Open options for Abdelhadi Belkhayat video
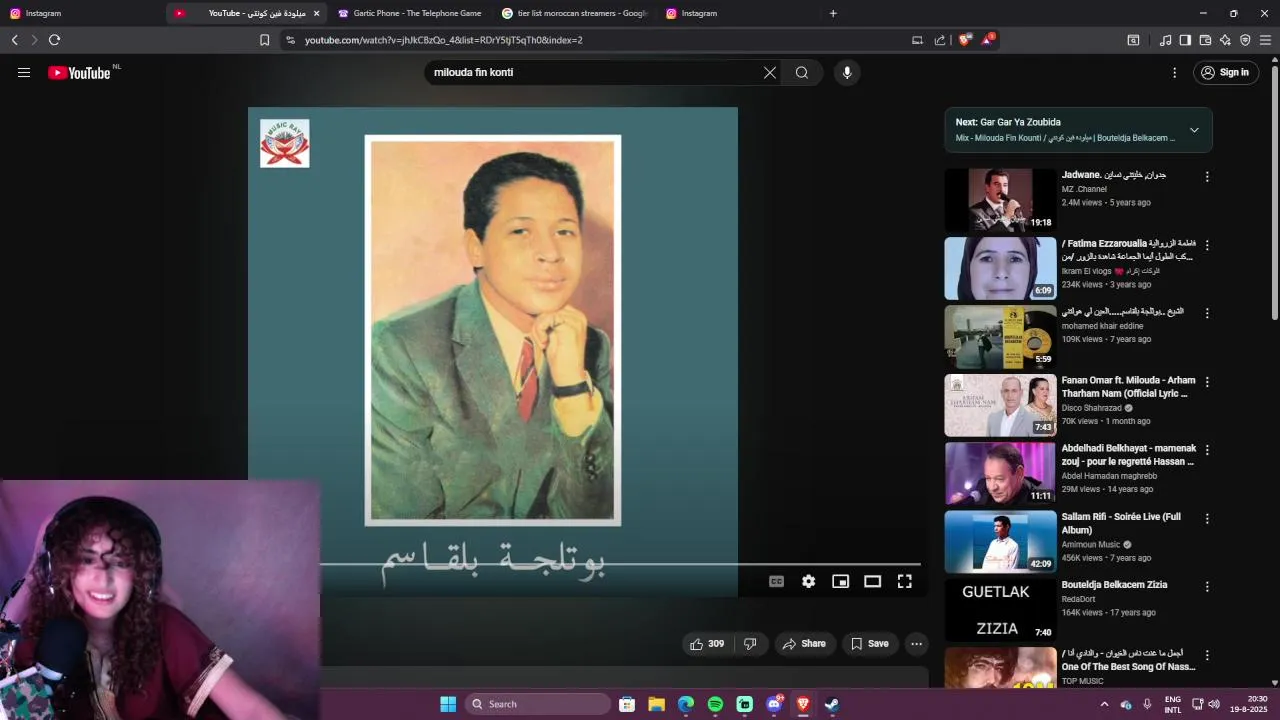Image resolution: width=1280 pixels, height=720 pixels. (x=1207, y=450)
